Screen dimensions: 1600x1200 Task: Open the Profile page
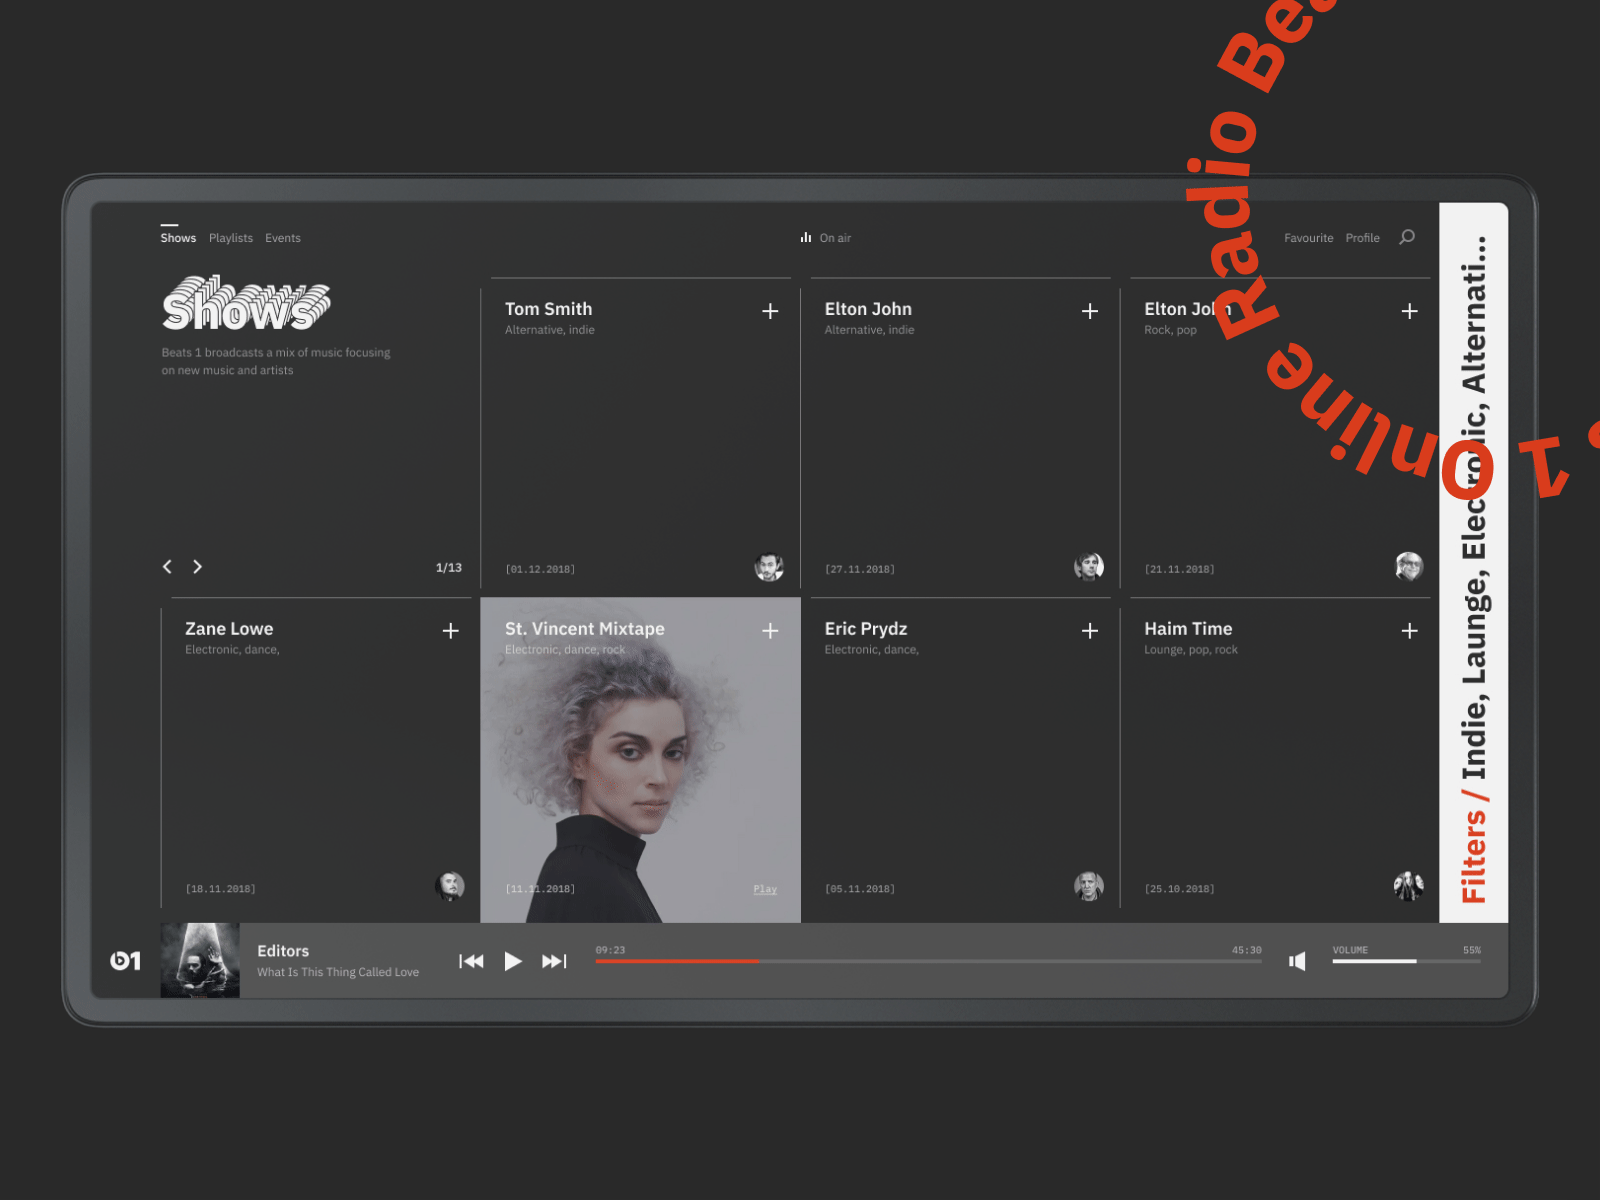[x=1362, y=237]
